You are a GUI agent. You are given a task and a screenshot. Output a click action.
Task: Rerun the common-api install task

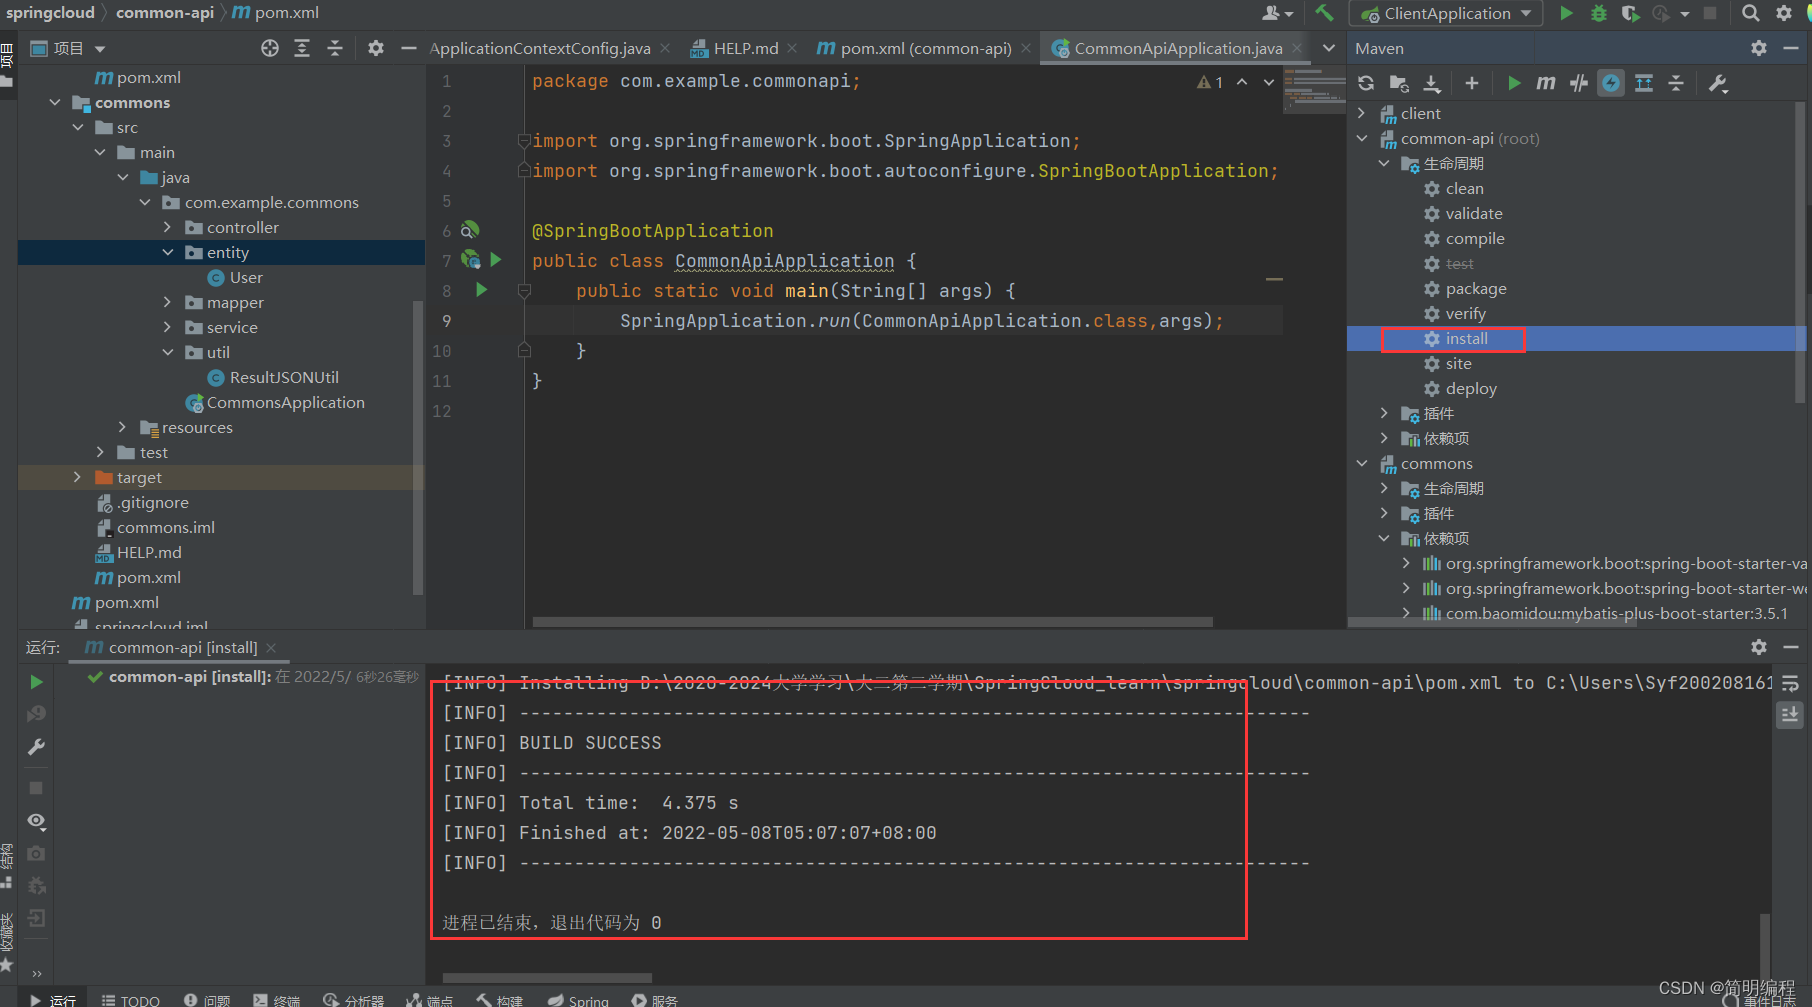click(x=36, y=682)
